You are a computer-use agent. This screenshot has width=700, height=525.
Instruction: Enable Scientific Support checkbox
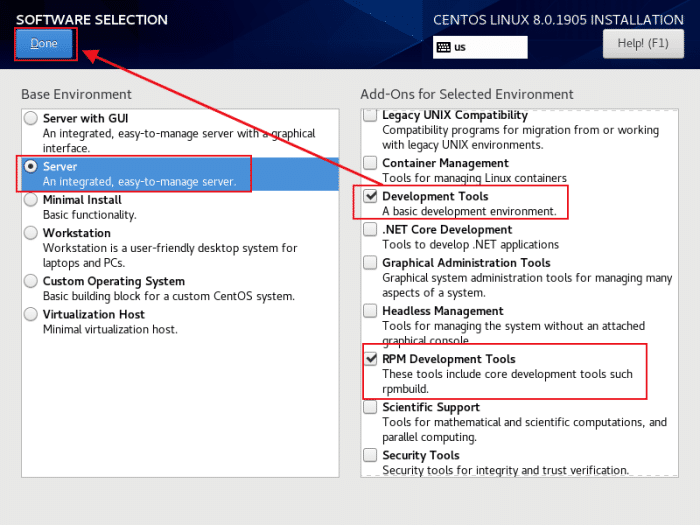tap(370, 407)
